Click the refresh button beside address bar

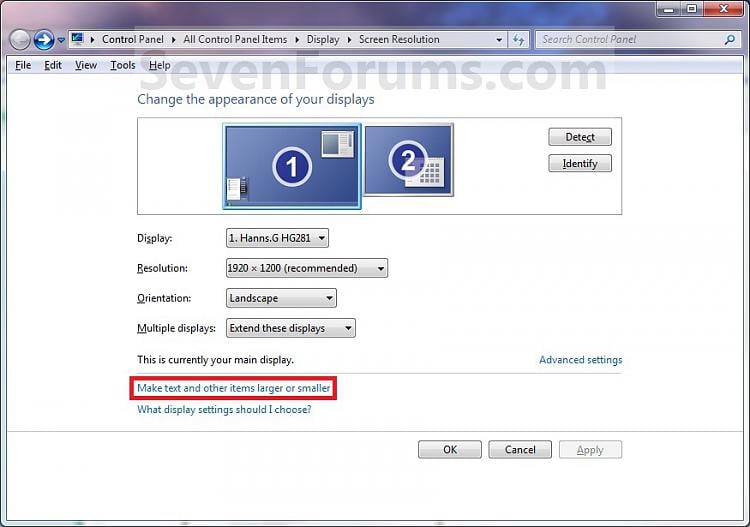[x=518, y=40]
